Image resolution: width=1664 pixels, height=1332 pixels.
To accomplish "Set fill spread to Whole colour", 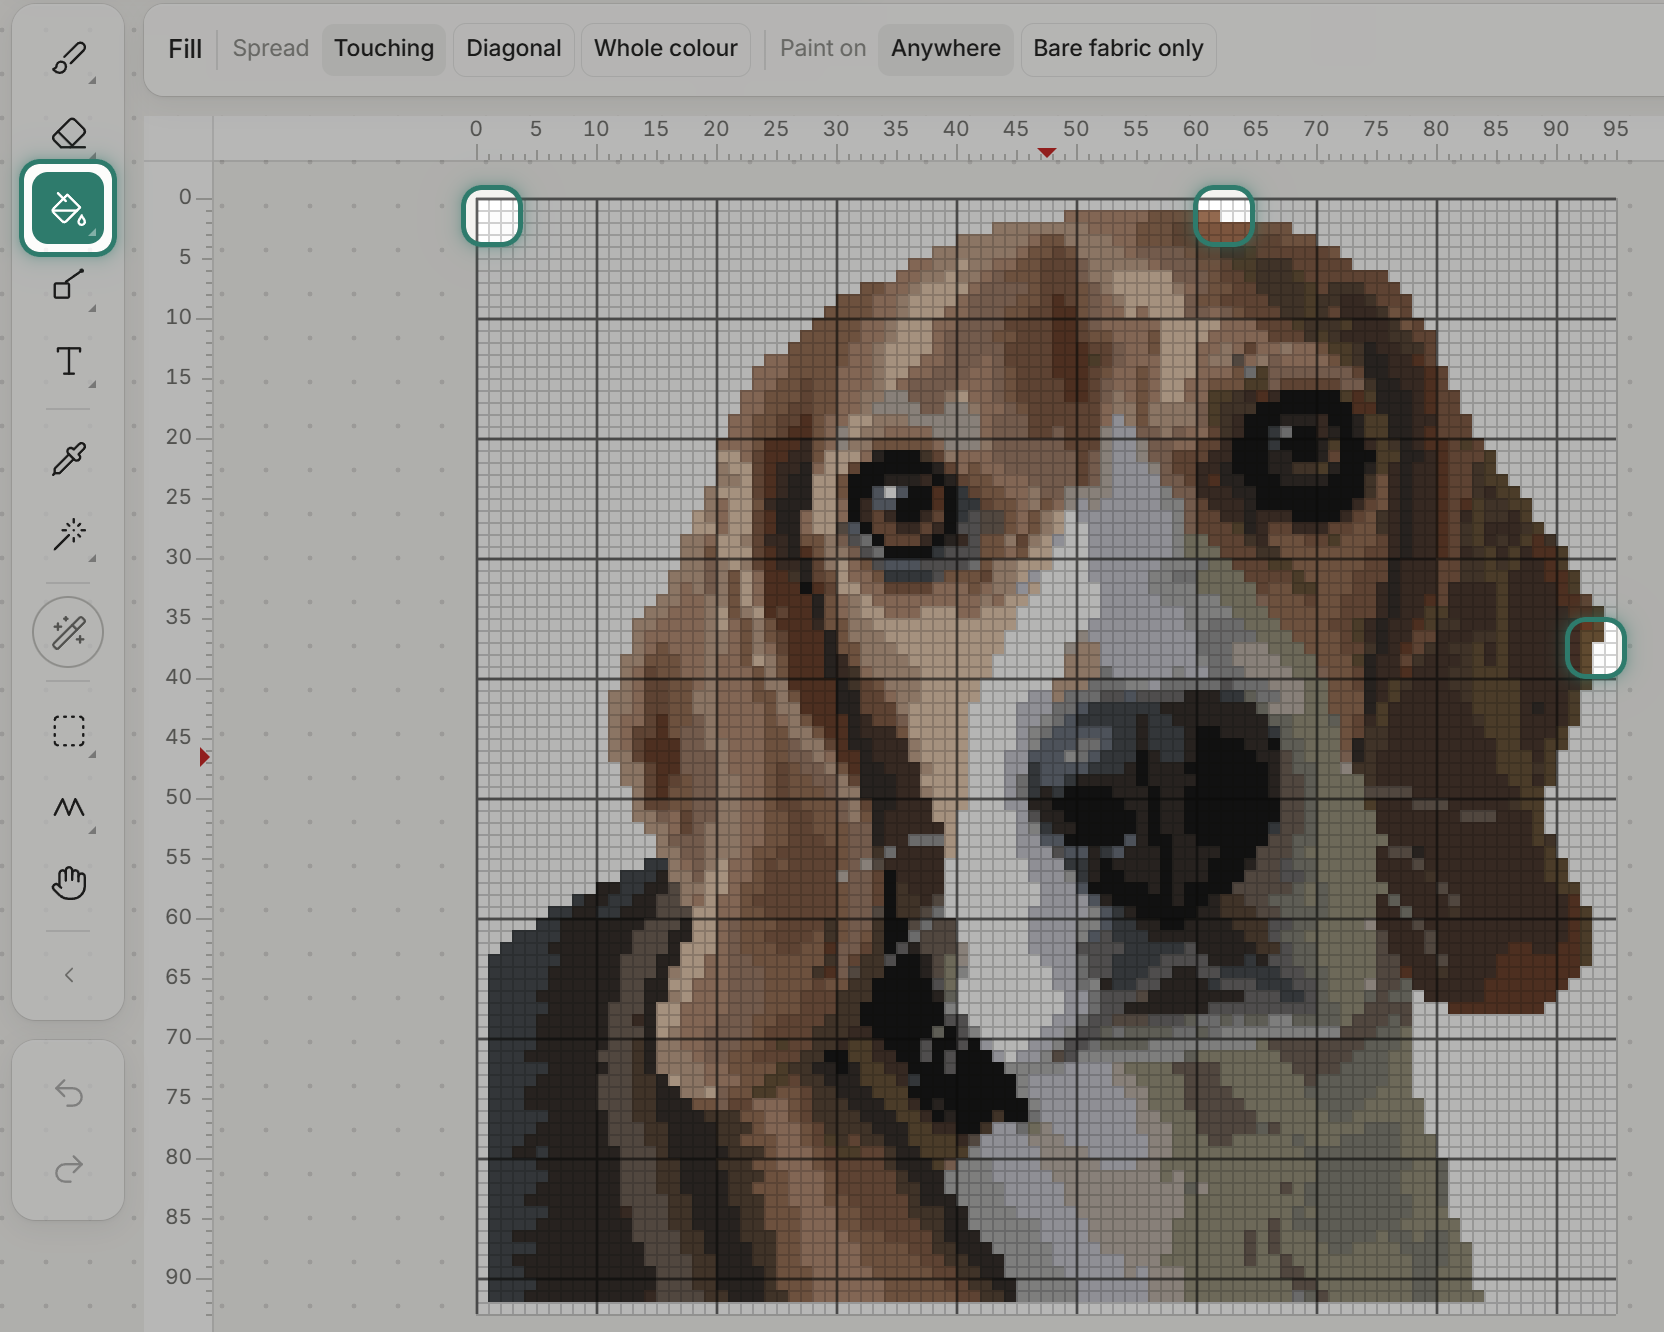I will (666, 49).
